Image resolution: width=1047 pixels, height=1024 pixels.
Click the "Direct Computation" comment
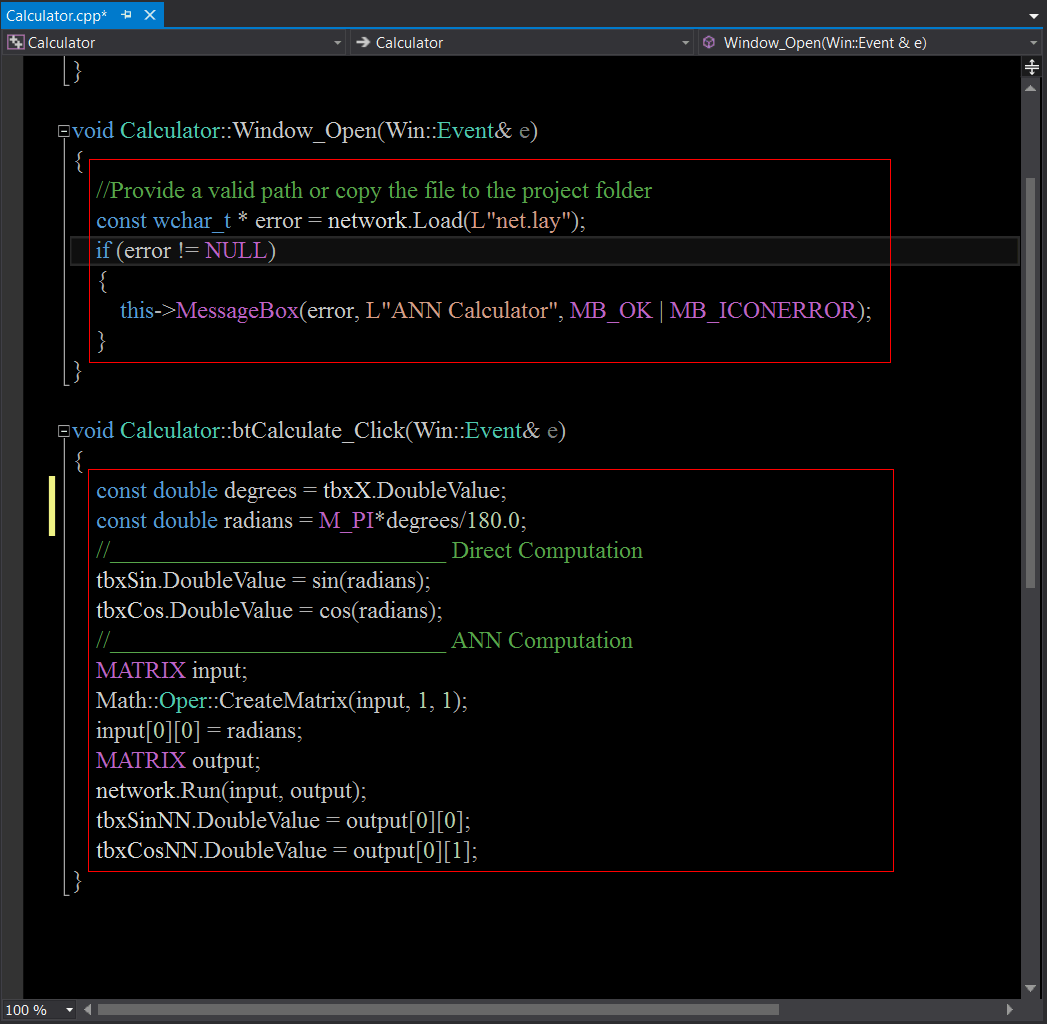547,551
